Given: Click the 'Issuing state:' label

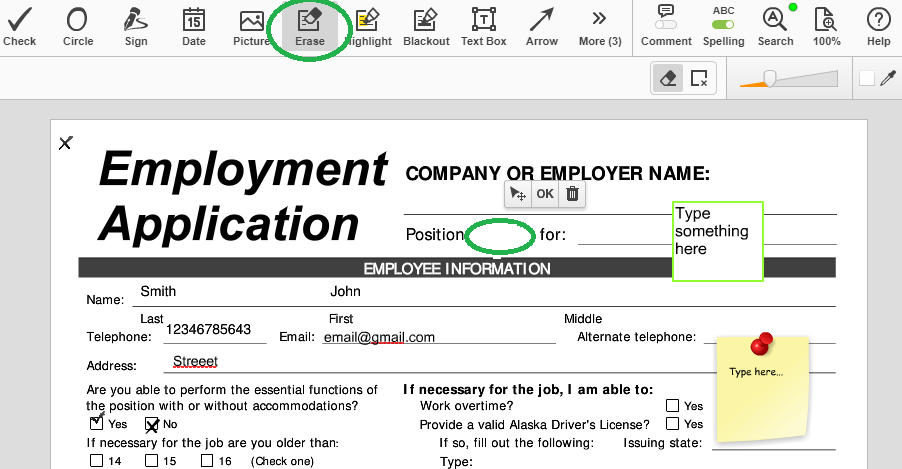Looking at the screenshot, I should tap(663, 443).
